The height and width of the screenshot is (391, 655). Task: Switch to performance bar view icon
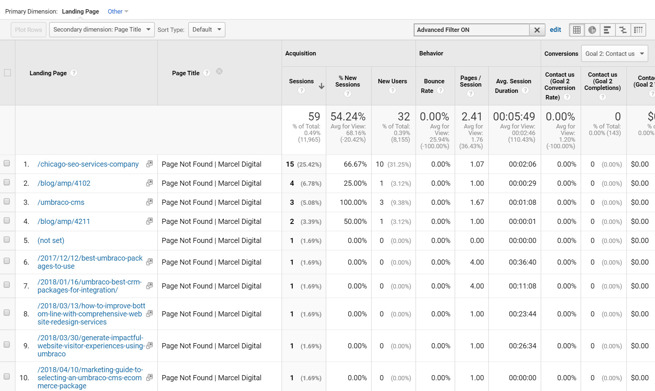click(x=607, y=30)
